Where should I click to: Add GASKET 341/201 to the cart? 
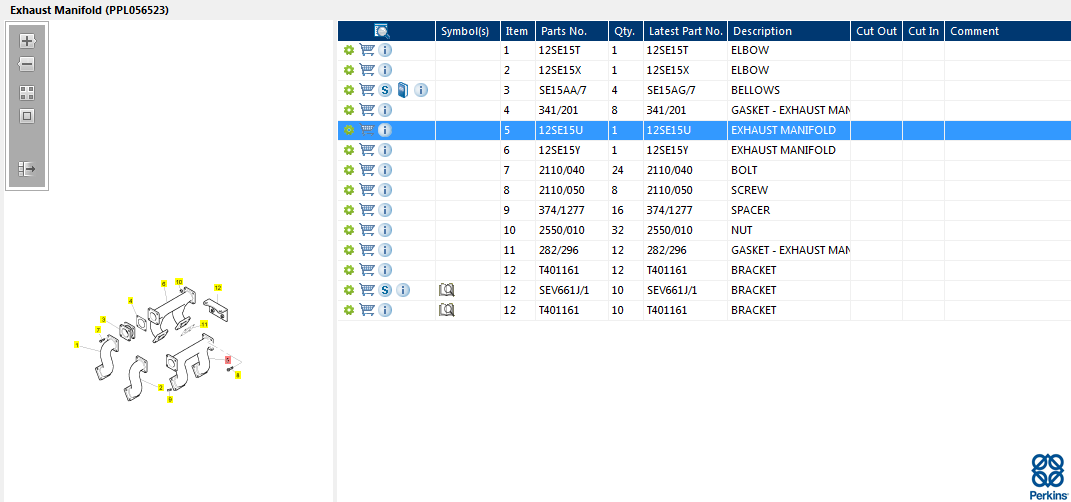[x=367, y=110]
